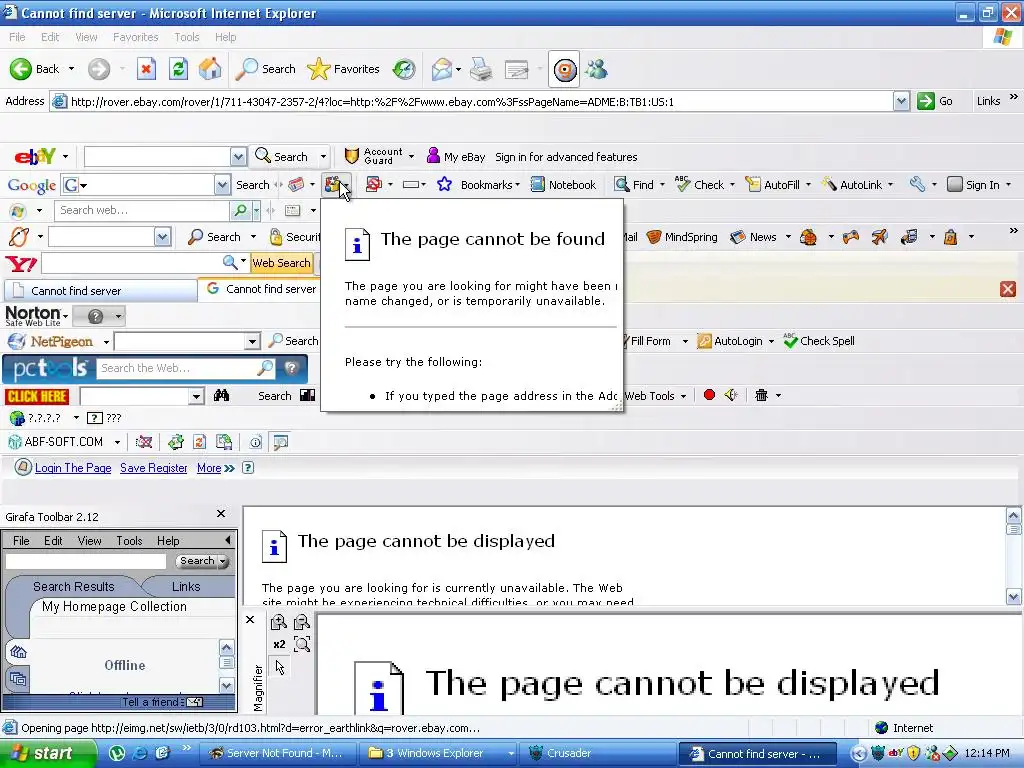The height and width of the screenshot is (768, 1024).
Task: Click the Google toolbar search field
Action: (x=145, y=185)
